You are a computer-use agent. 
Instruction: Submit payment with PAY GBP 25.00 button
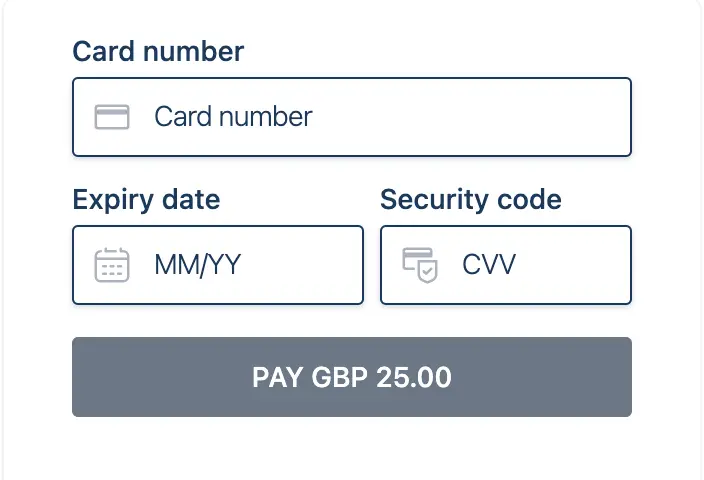(352, 377)
